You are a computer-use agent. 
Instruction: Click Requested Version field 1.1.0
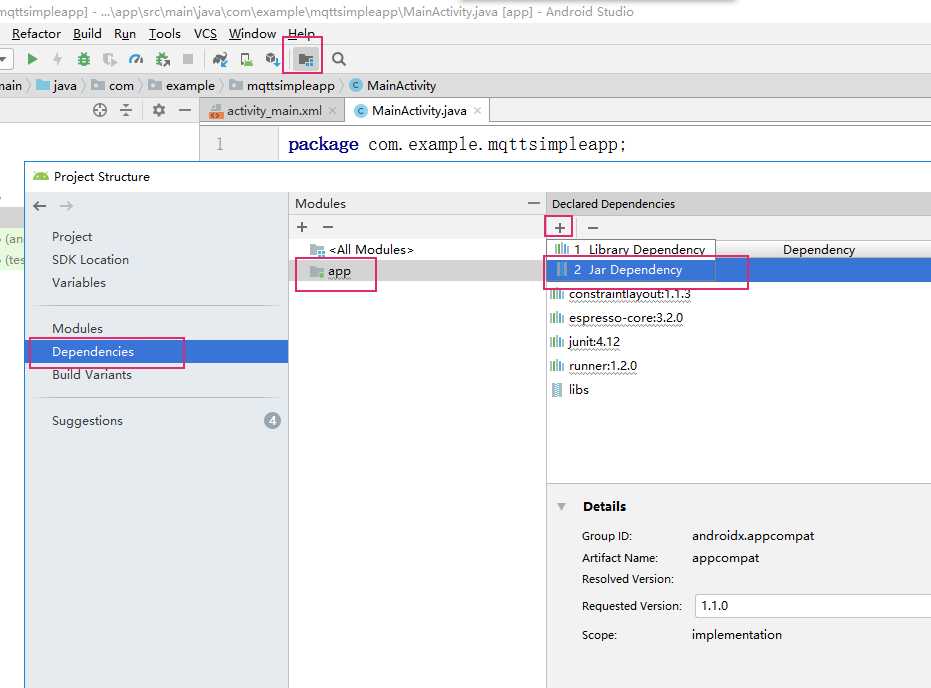(812, 606)
